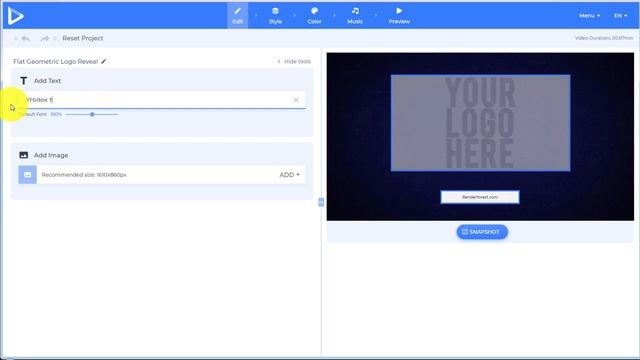Click the Add Text T icon
This screenshot has height=360, width=640.
24,81
